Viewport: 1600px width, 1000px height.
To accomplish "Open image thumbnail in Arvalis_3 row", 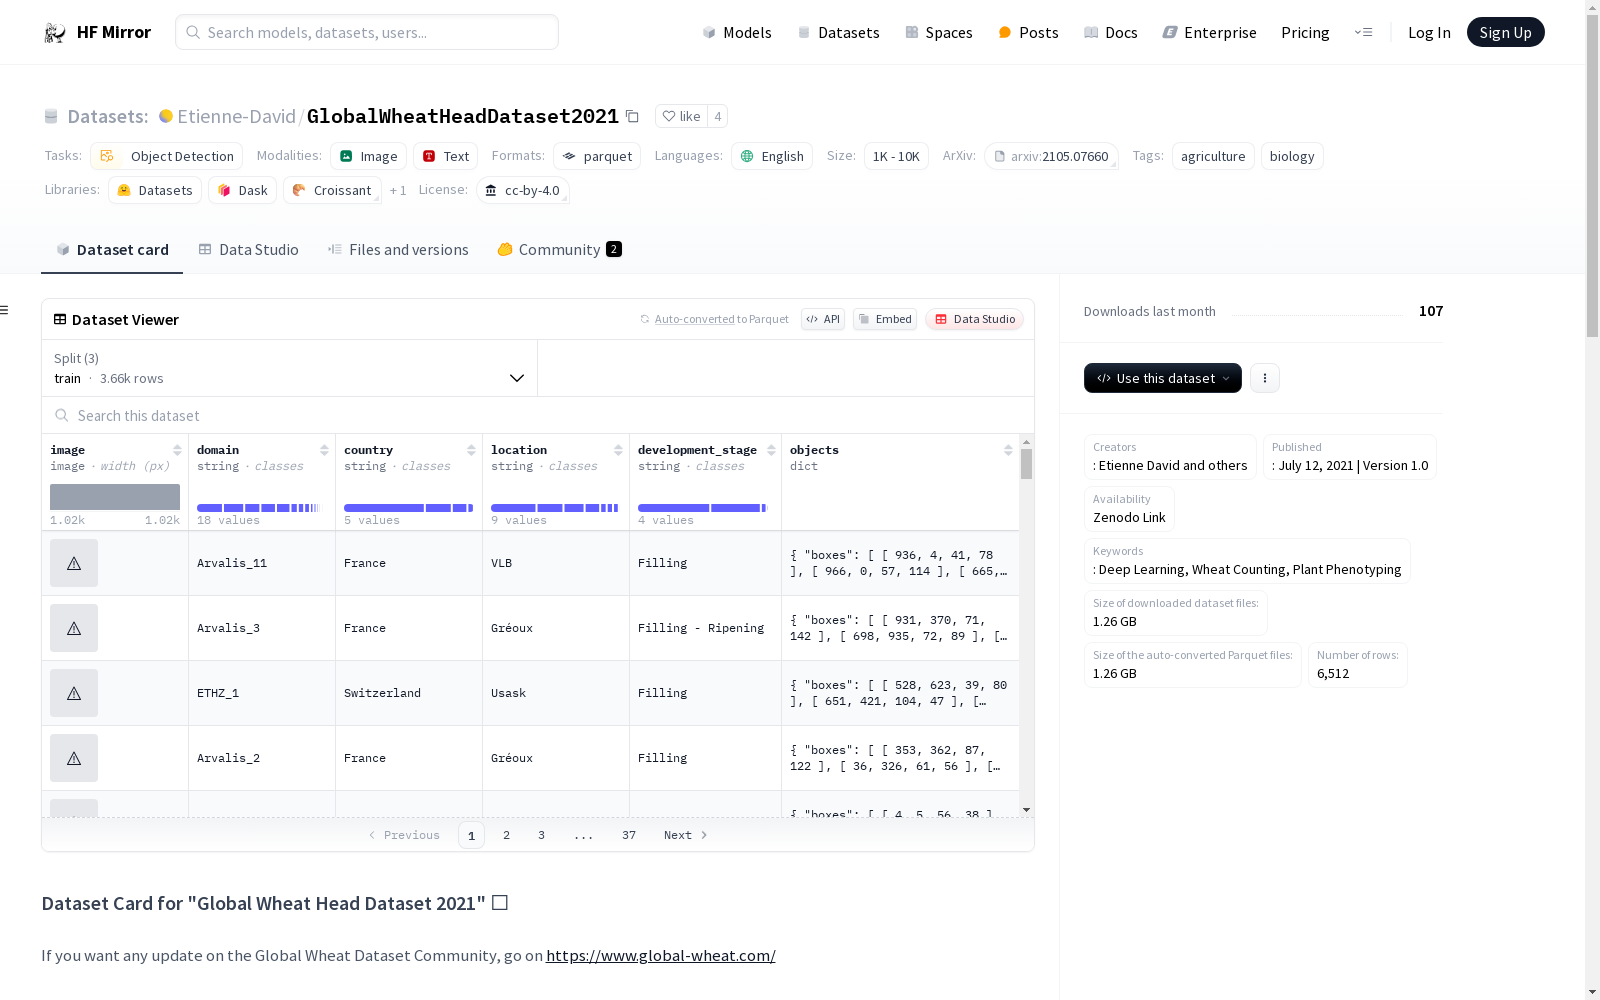I will (74, 628).
